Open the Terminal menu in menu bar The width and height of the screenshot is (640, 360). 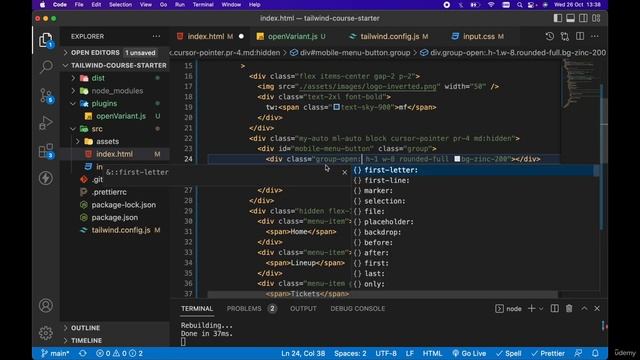(203, 5)
